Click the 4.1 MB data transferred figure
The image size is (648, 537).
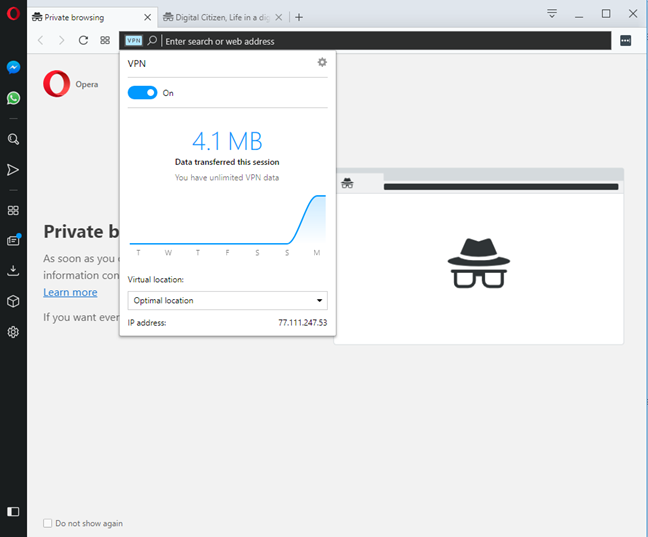click(x=227, y=141)
